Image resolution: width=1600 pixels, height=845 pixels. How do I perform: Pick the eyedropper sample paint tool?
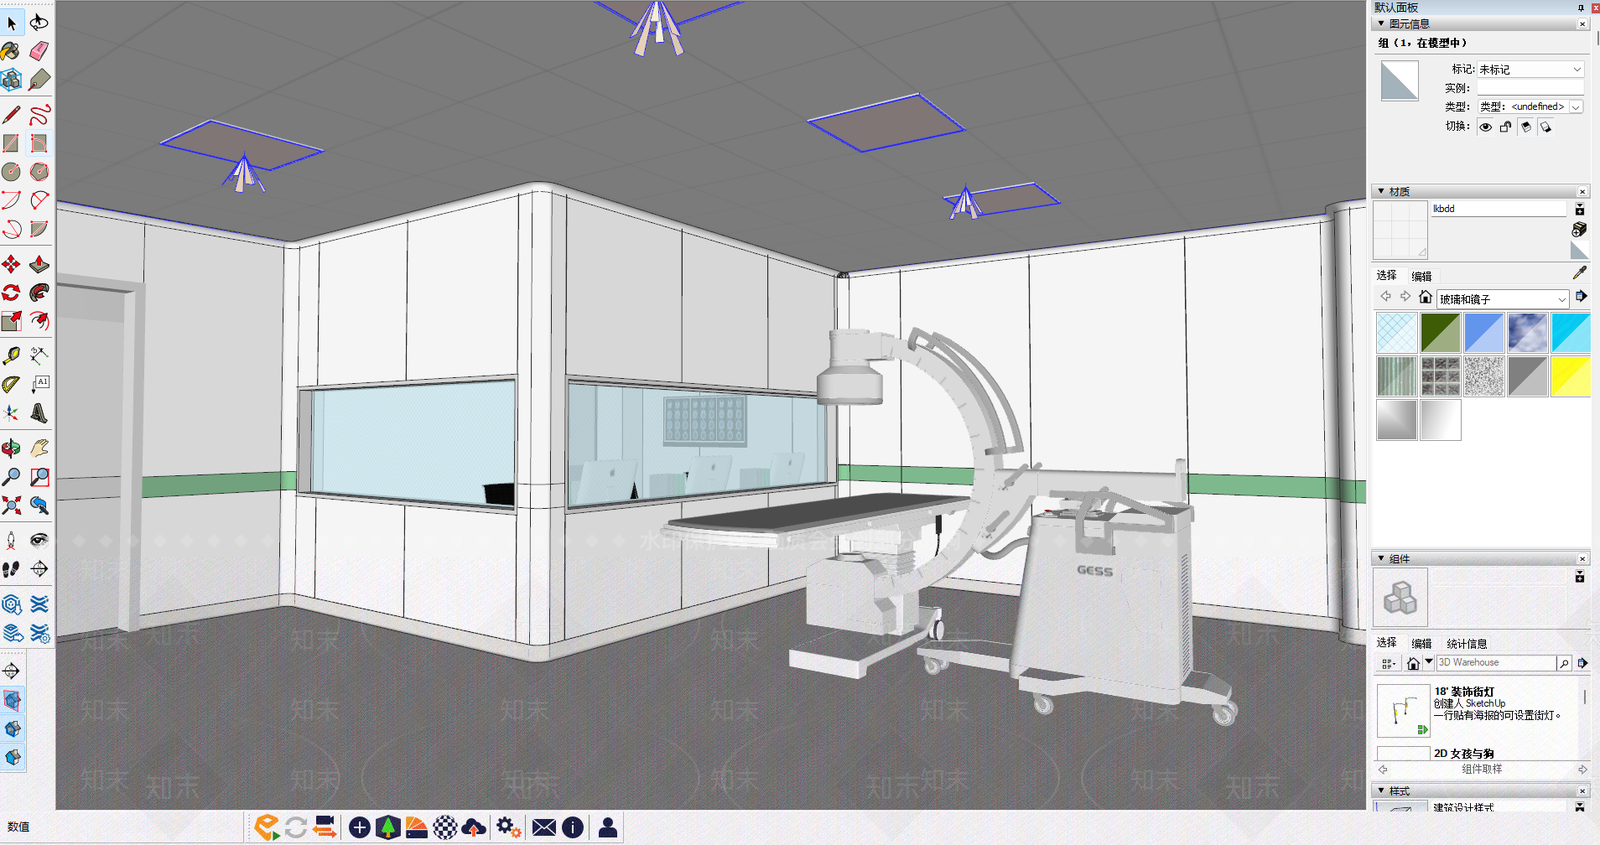pyautogui.click(x=1580, y=272)
